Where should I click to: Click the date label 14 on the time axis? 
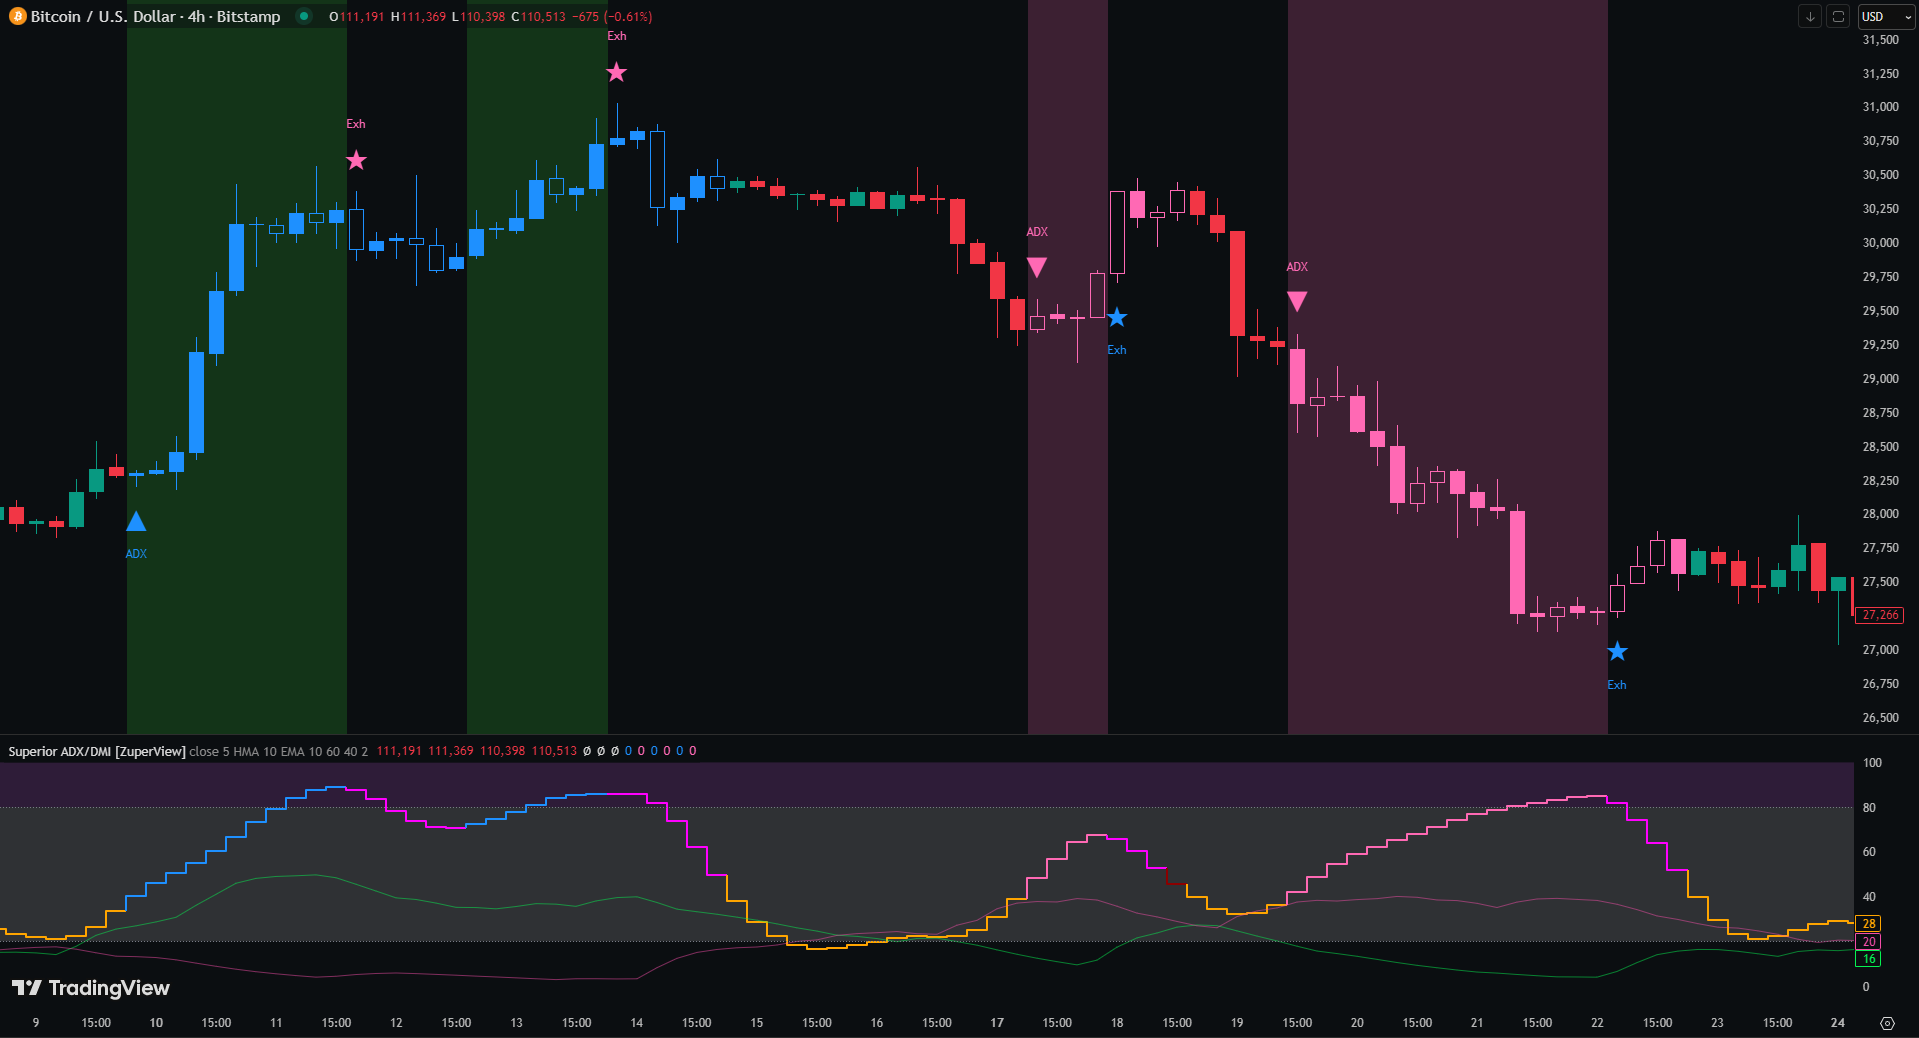pos(637,1023)
